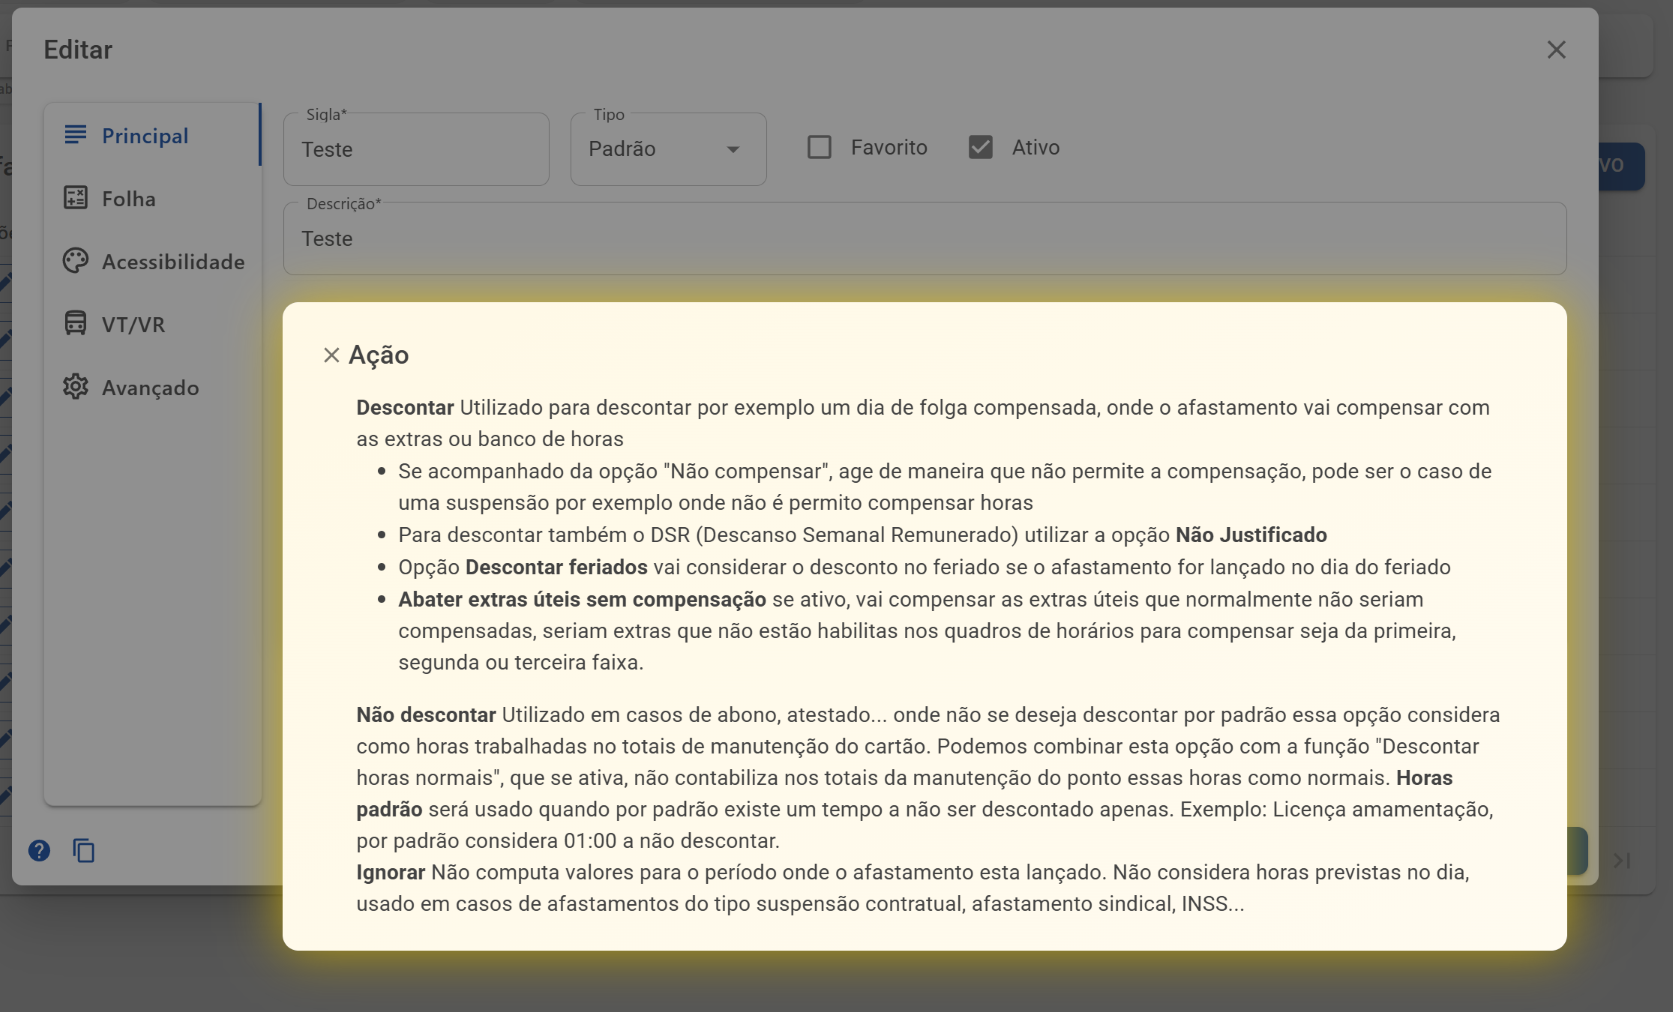Close the Editar dialog
The image size is (1673, 1012).
tap(1556, 50)
